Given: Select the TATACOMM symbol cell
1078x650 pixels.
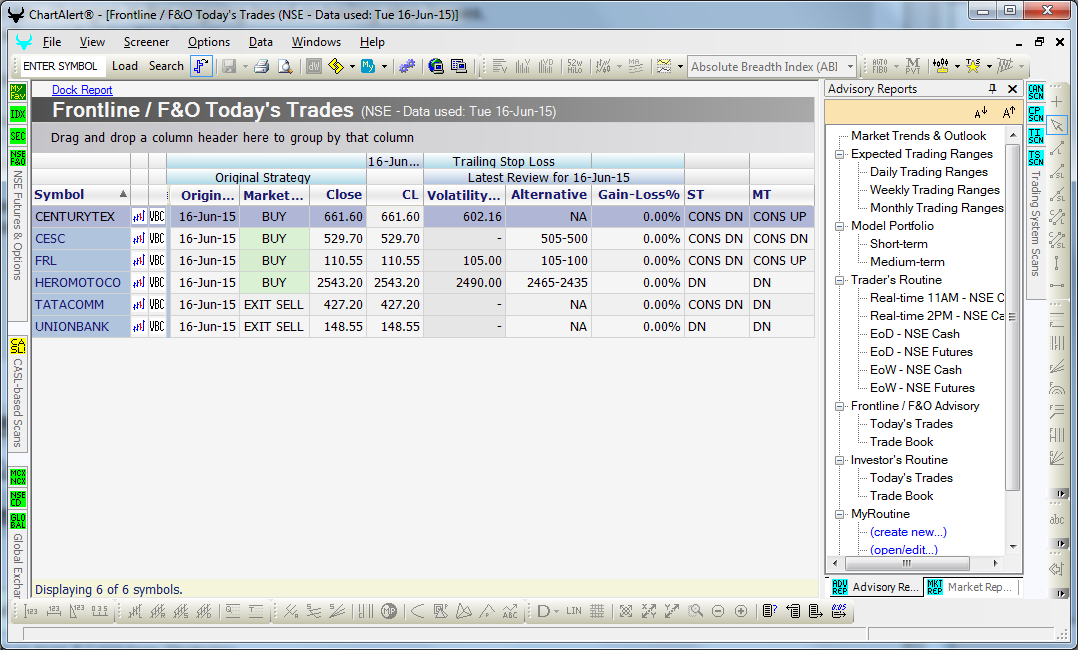Looking at the screenshot, I should click(80, 305).
